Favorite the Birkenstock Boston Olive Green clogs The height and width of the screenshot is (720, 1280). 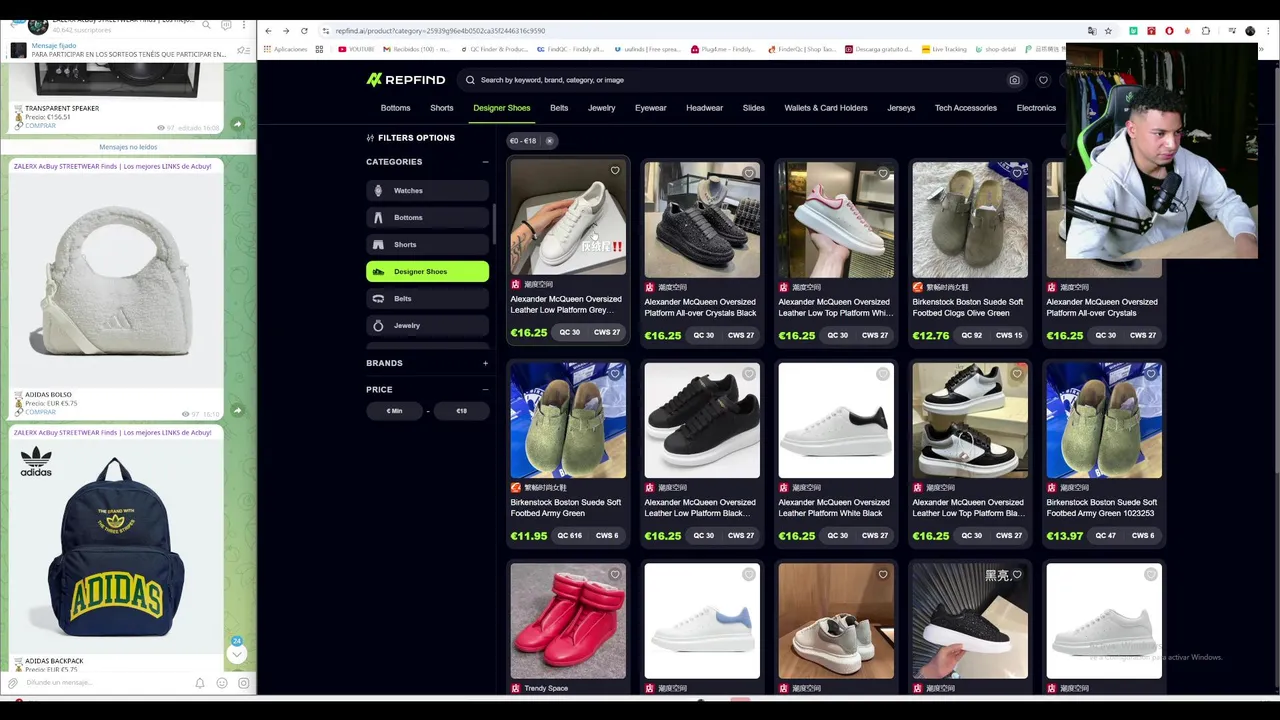1017,174
